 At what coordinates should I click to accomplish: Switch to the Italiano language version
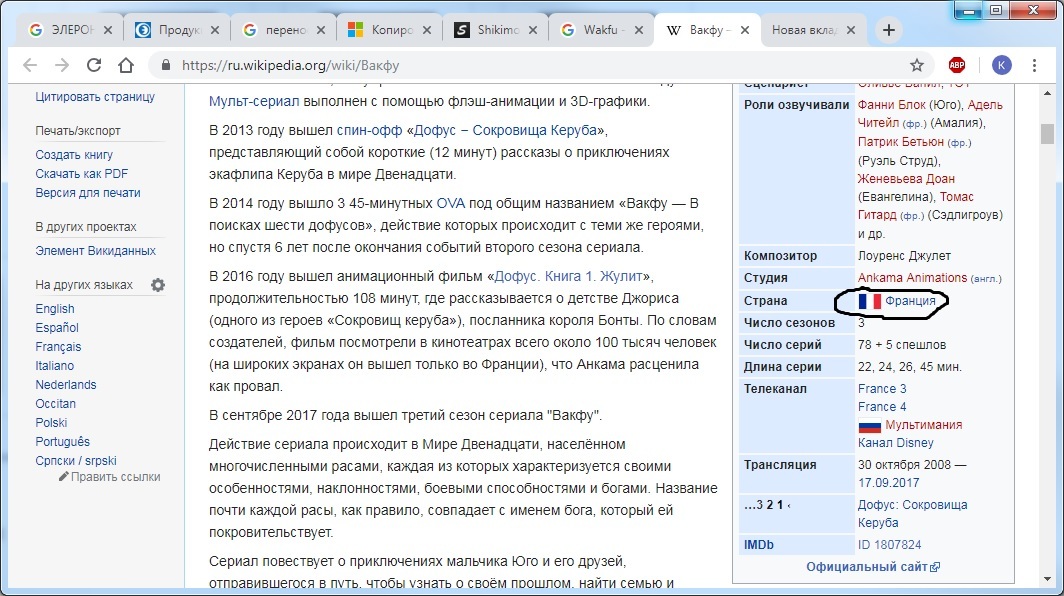(54, 366)
